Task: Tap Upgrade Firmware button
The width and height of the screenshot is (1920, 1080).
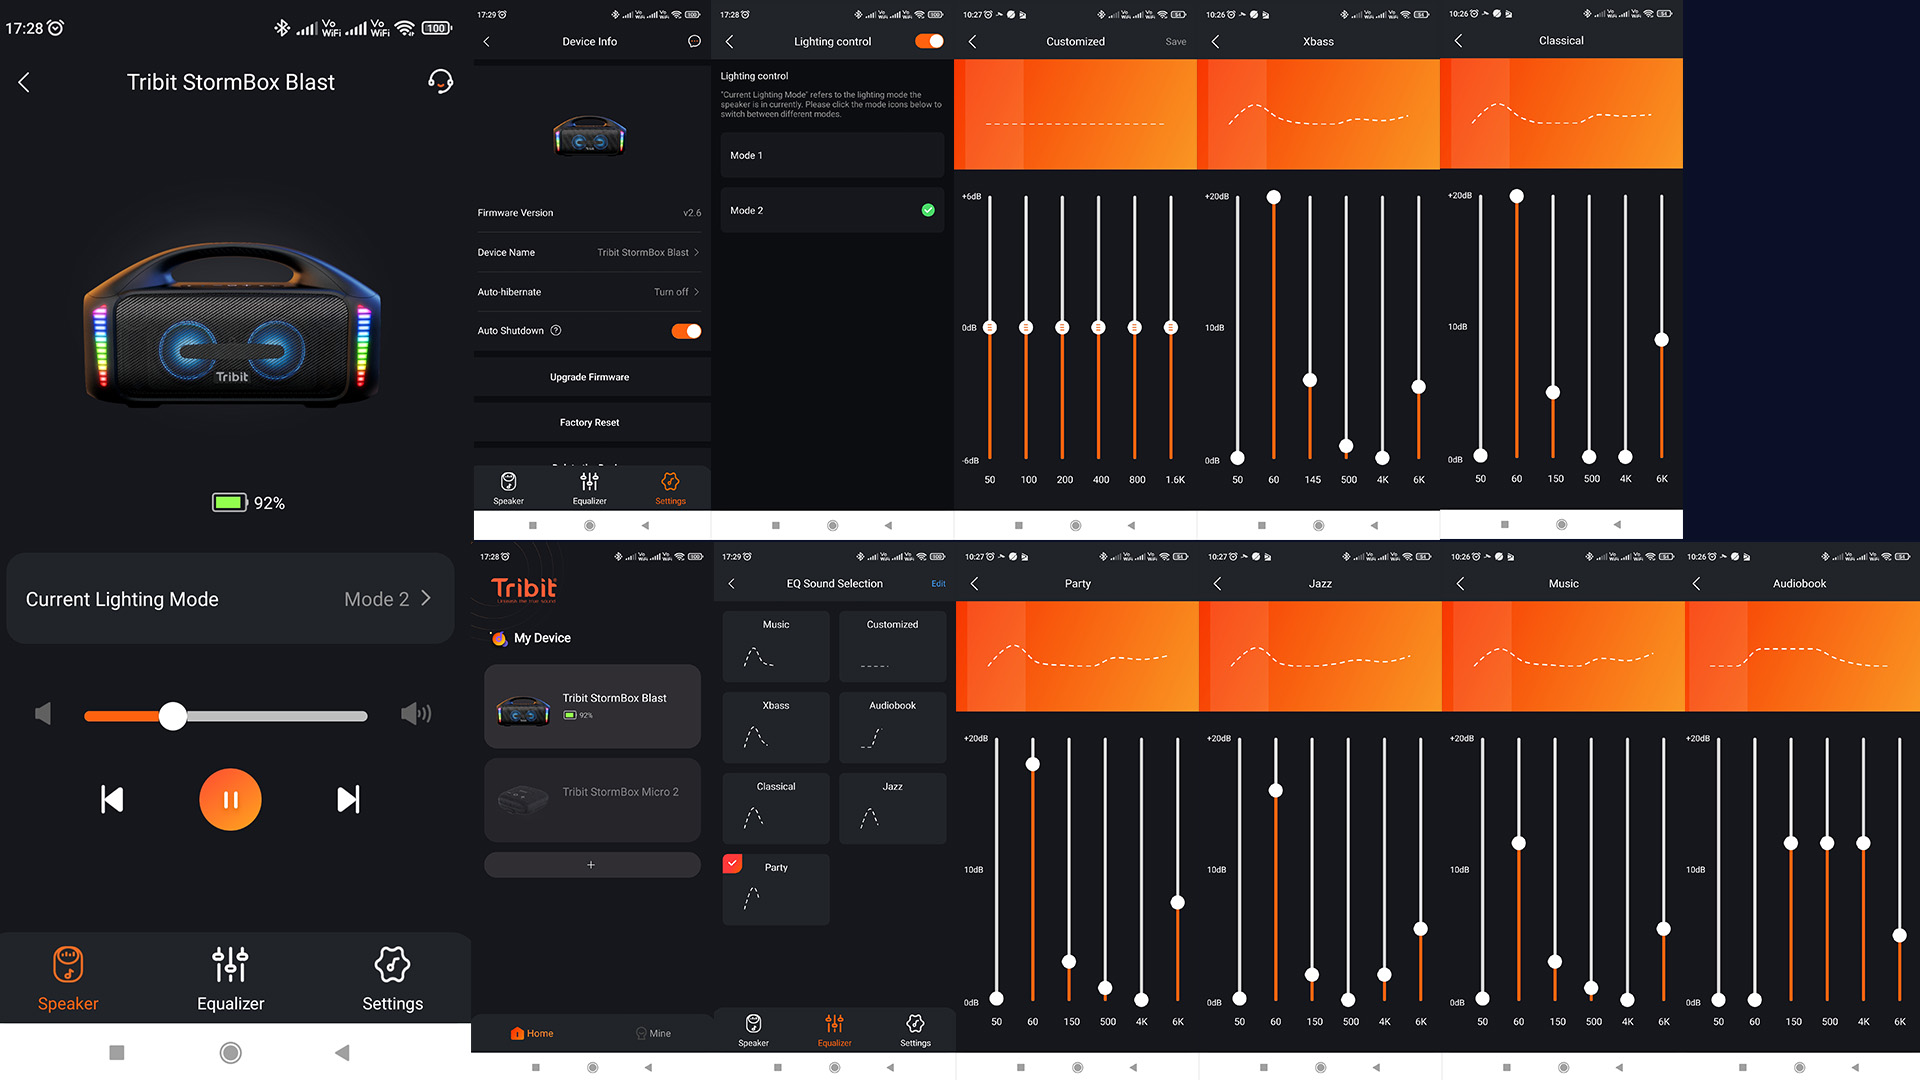Action: [x=589, y=377]
